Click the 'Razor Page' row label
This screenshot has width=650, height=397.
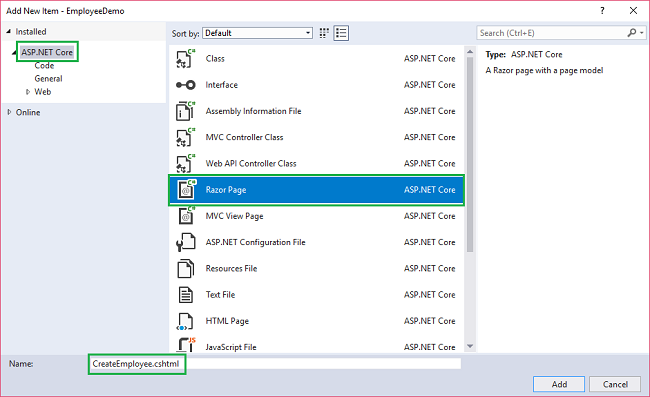[x=226, y=190]
